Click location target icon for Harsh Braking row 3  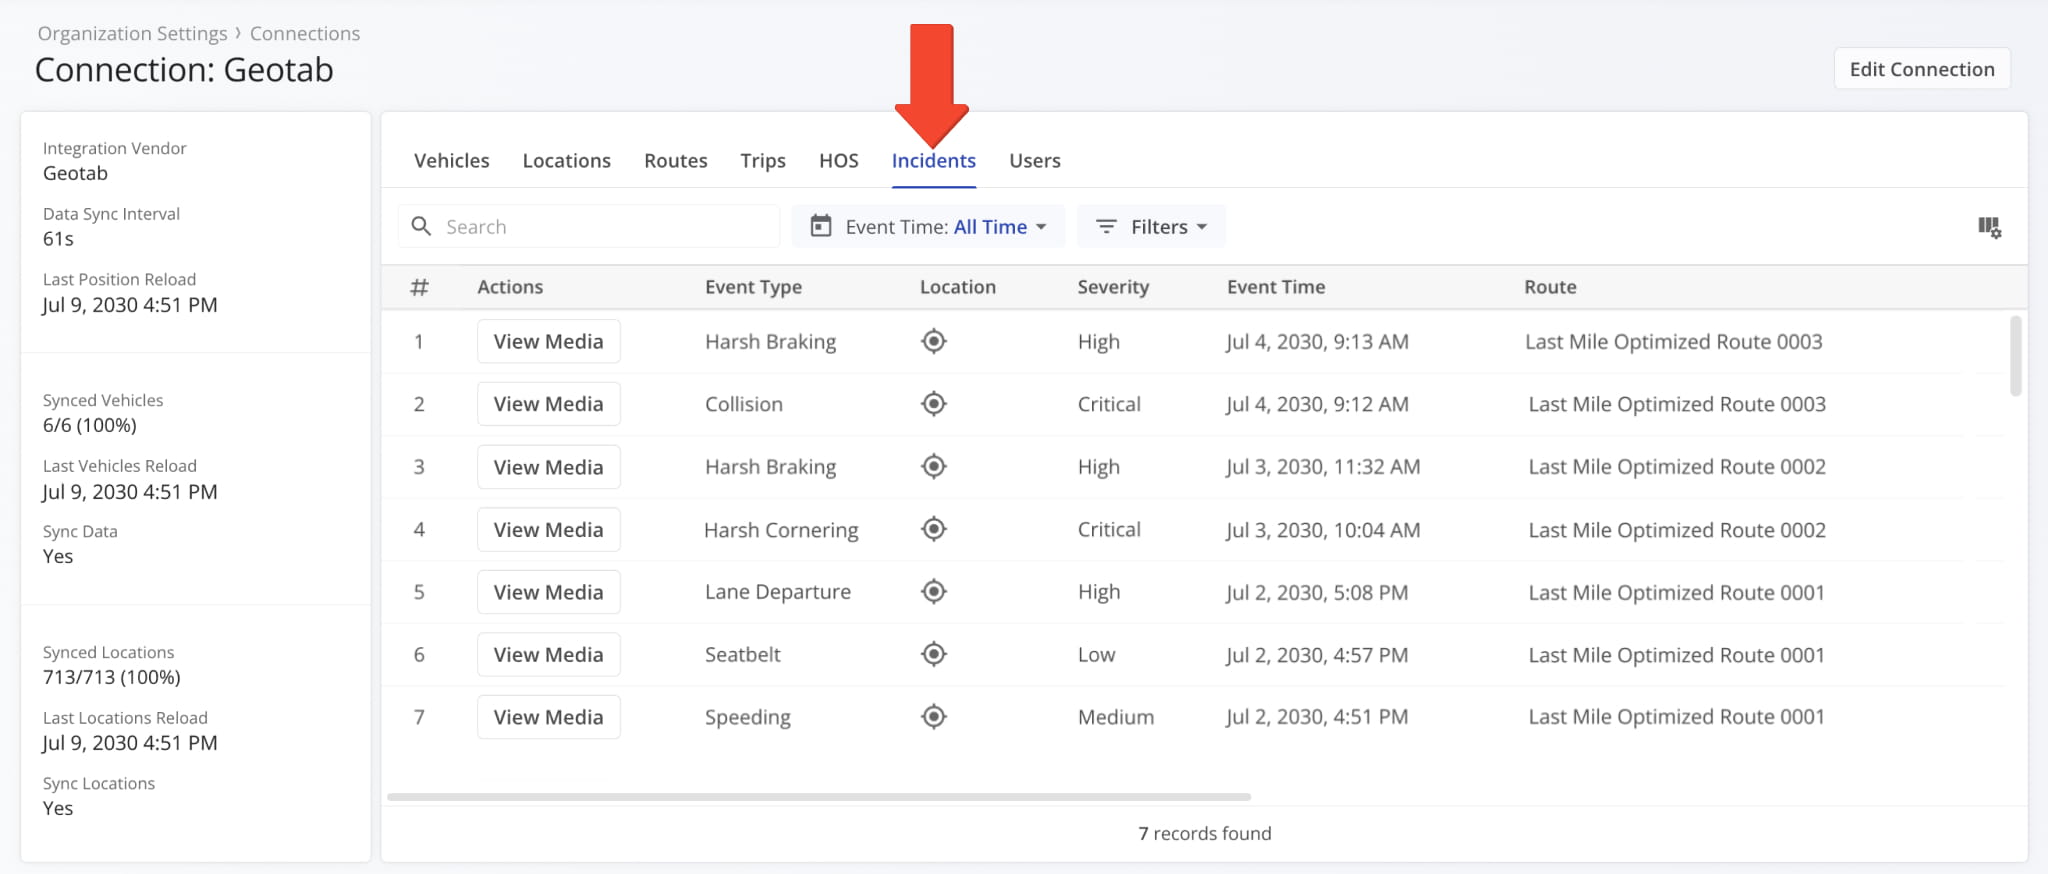(x=933, y=466)
